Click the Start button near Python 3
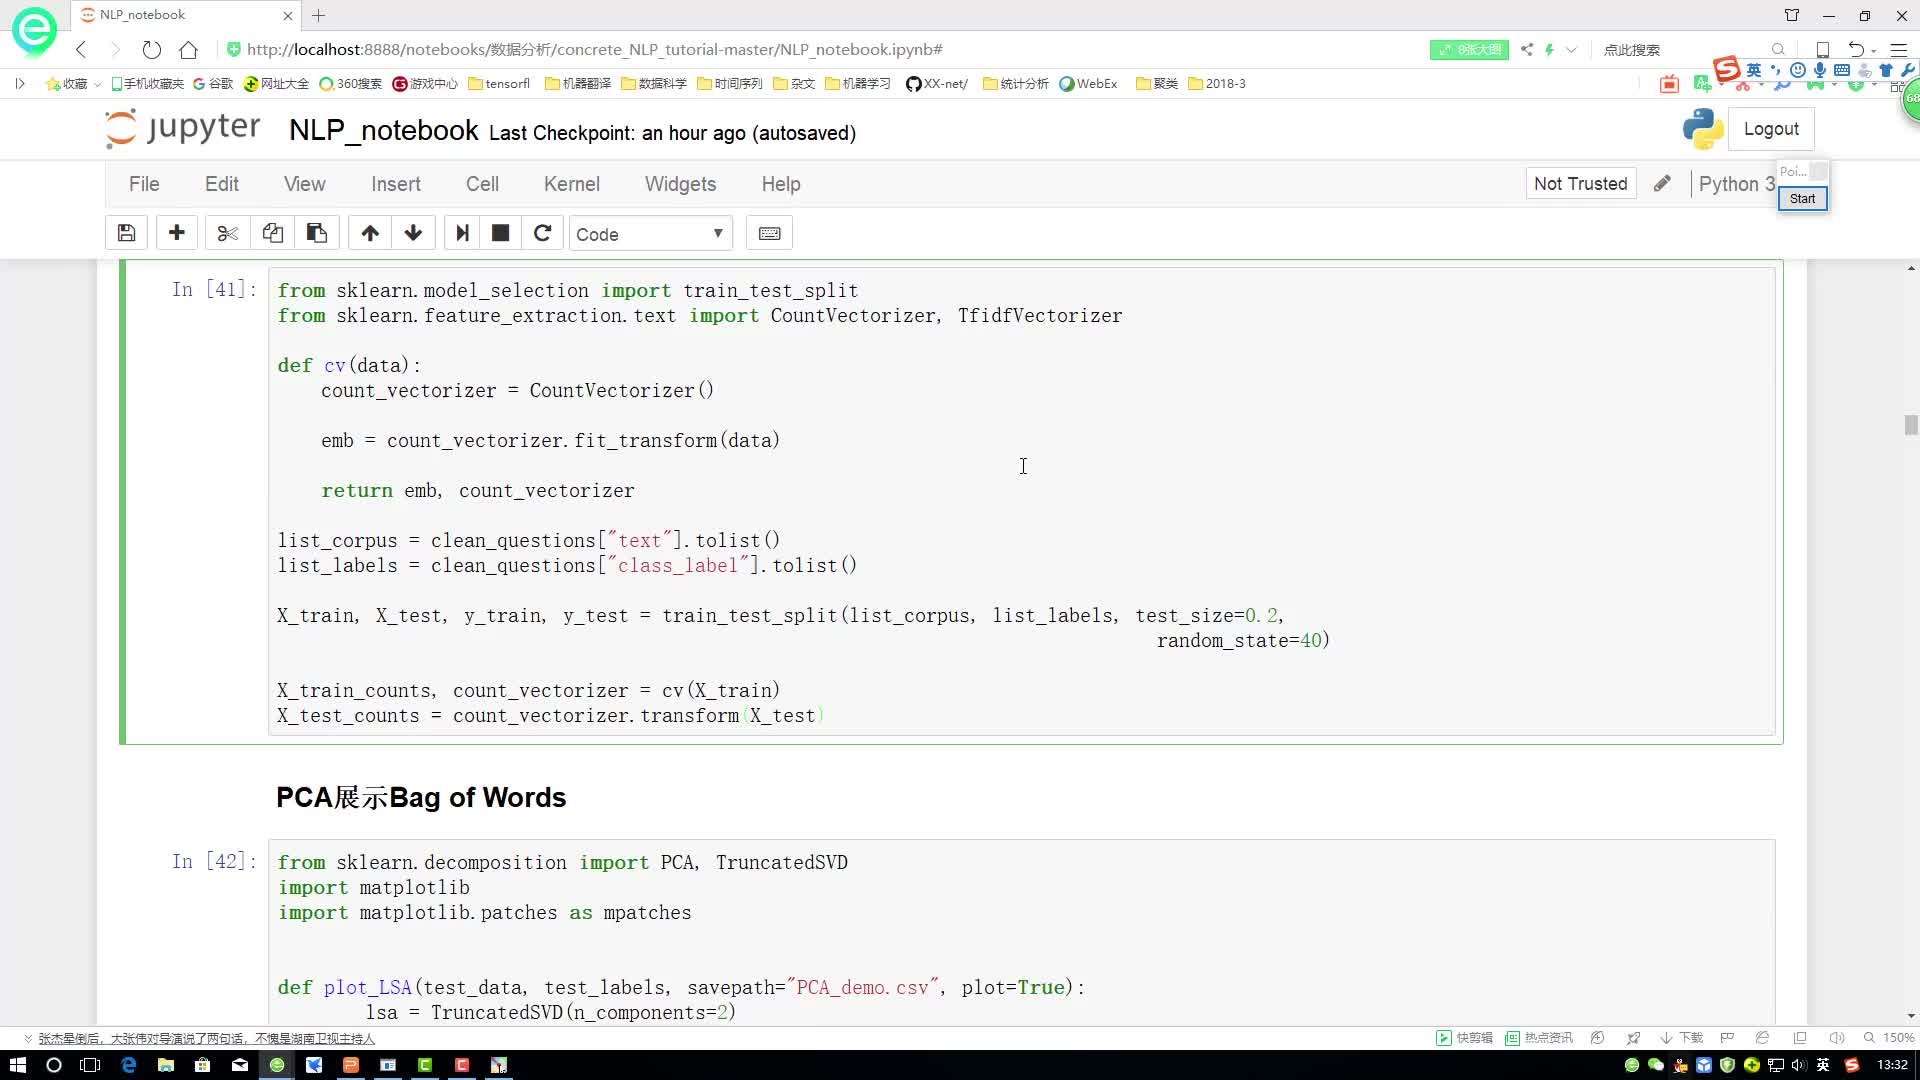The height and width of the screenshot is (1080, 1920). pos(1802,198)
